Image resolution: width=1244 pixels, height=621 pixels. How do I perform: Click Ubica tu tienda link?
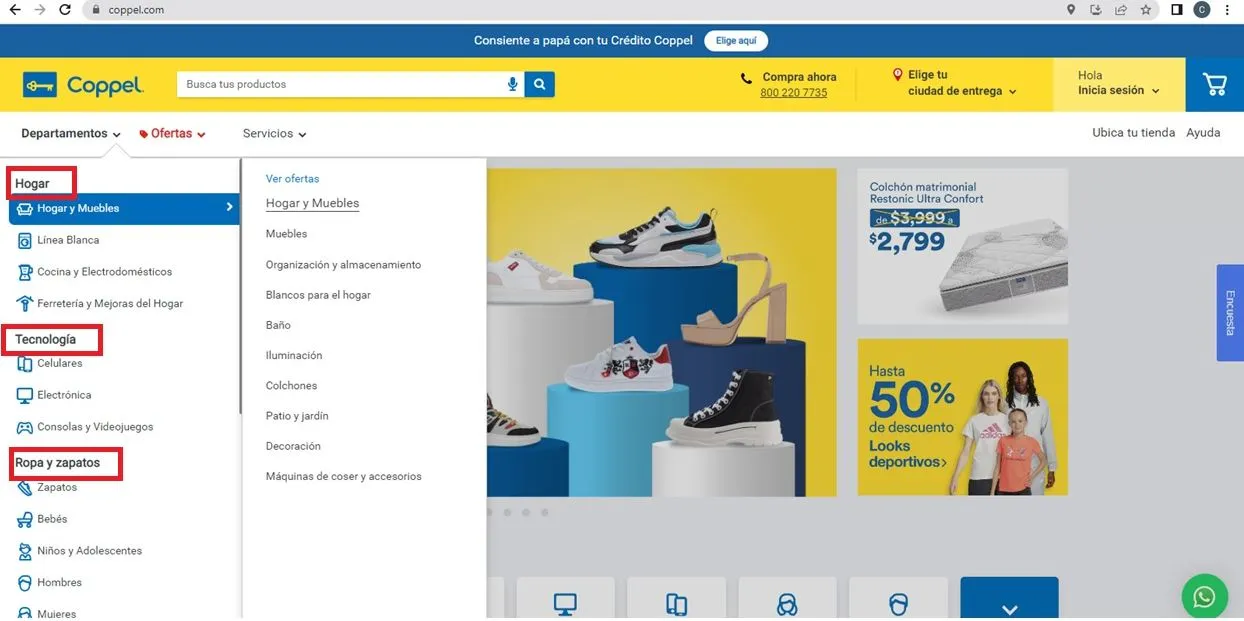[x=1133, y=133]
